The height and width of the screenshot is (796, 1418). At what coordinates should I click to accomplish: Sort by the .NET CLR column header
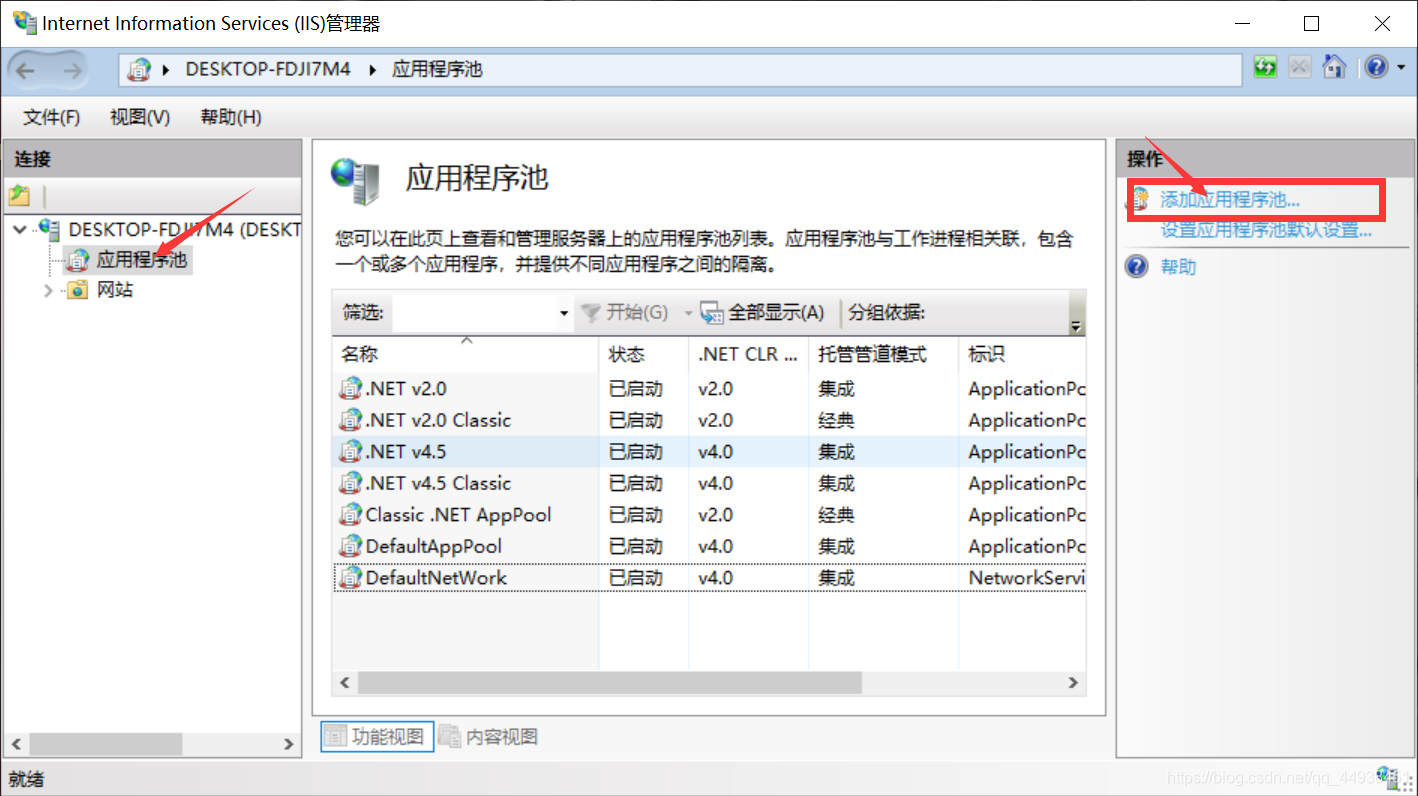click(x=748, y=354)
